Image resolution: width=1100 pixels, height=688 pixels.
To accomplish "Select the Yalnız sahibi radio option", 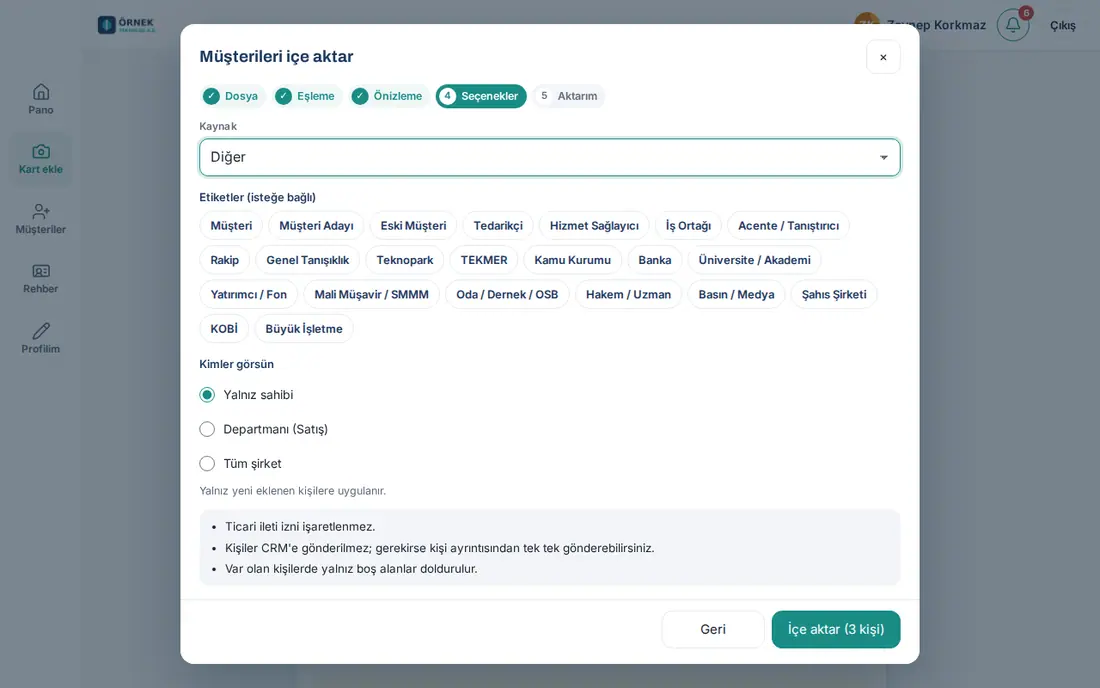I will coord(207,395).
